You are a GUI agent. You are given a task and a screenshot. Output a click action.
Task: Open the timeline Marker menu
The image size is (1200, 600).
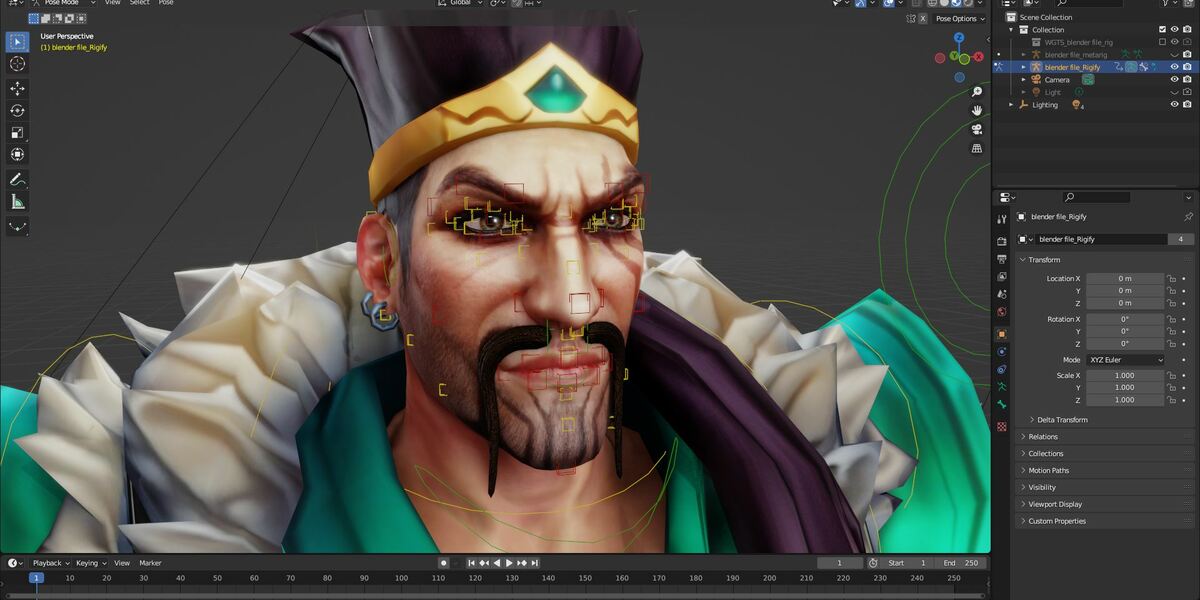pyautogui.click(x=150, y=563)
